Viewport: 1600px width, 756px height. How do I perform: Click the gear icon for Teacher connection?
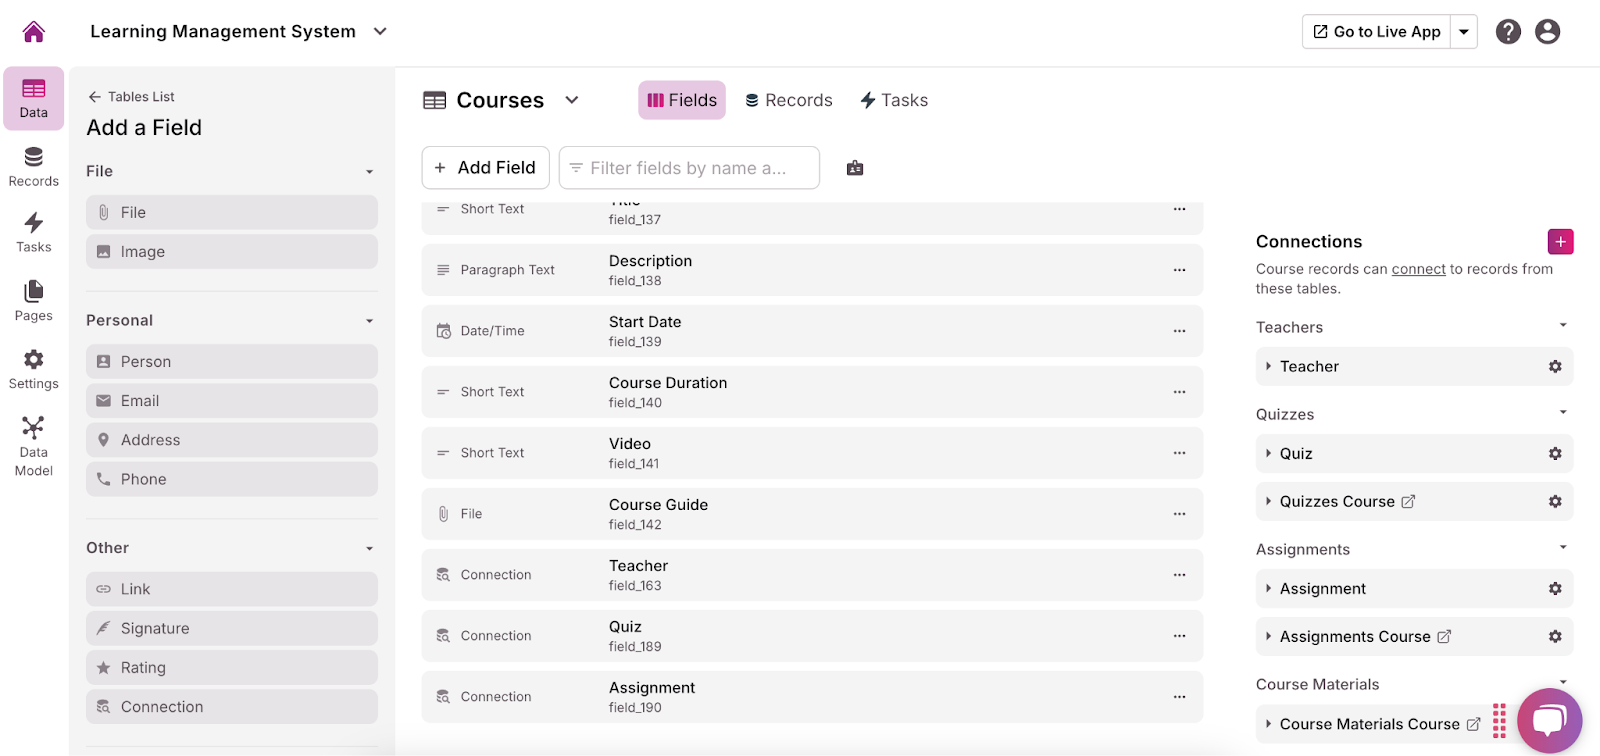click(1555, 367)
